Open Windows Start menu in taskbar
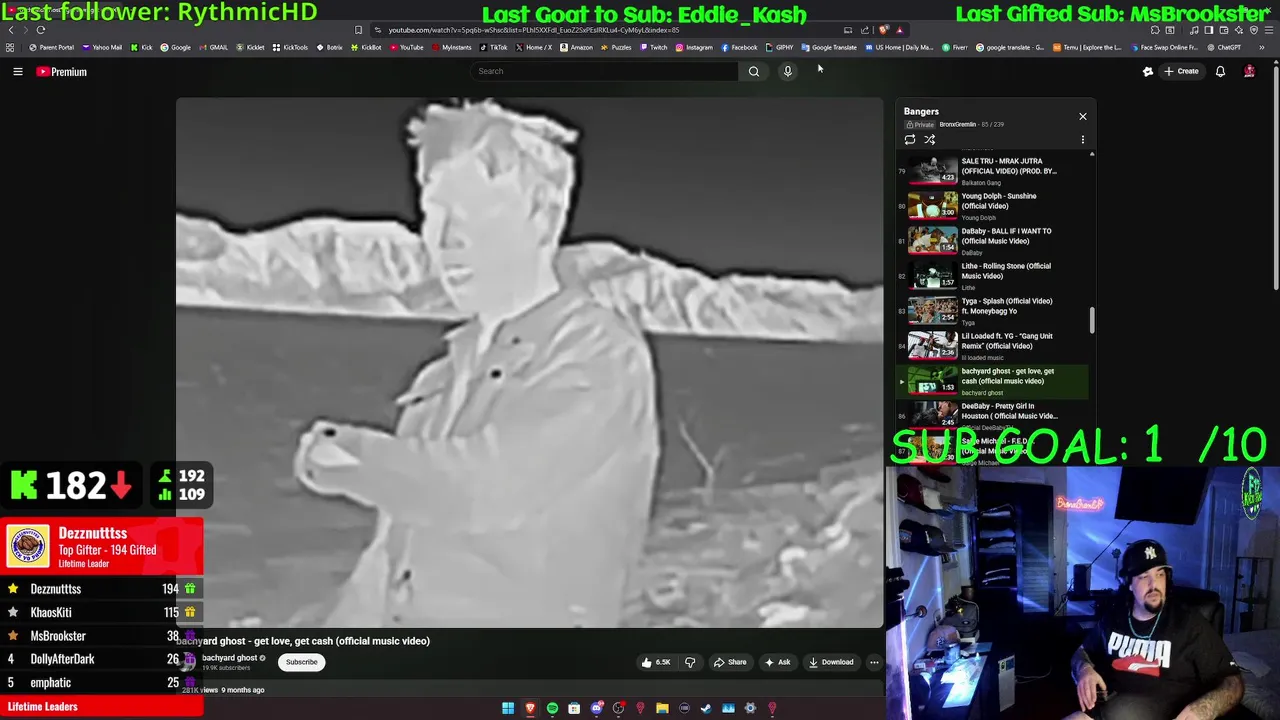 tap(508, 708)
